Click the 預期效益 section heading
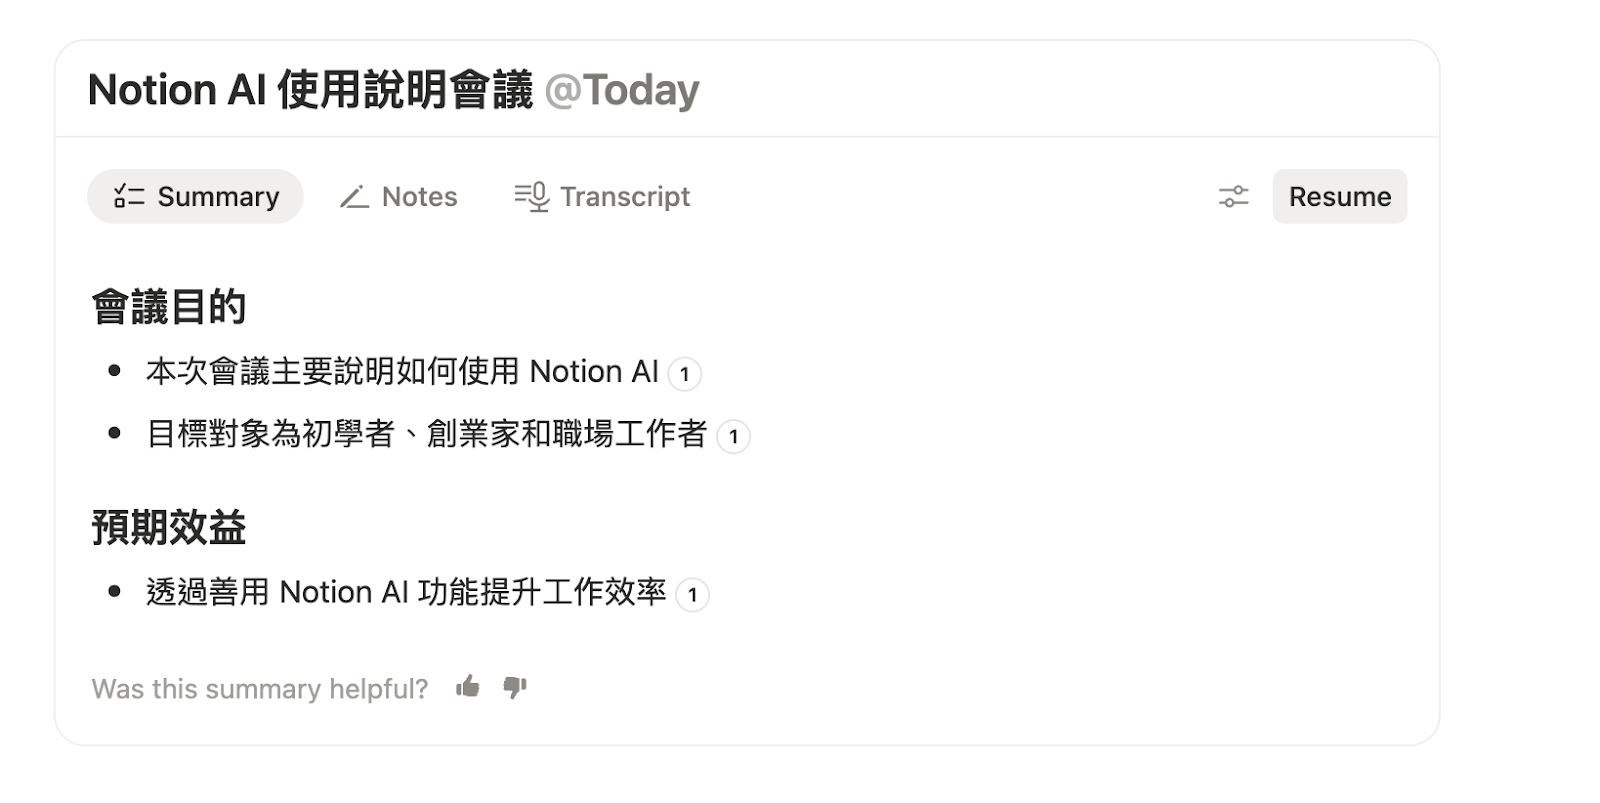 168,528
